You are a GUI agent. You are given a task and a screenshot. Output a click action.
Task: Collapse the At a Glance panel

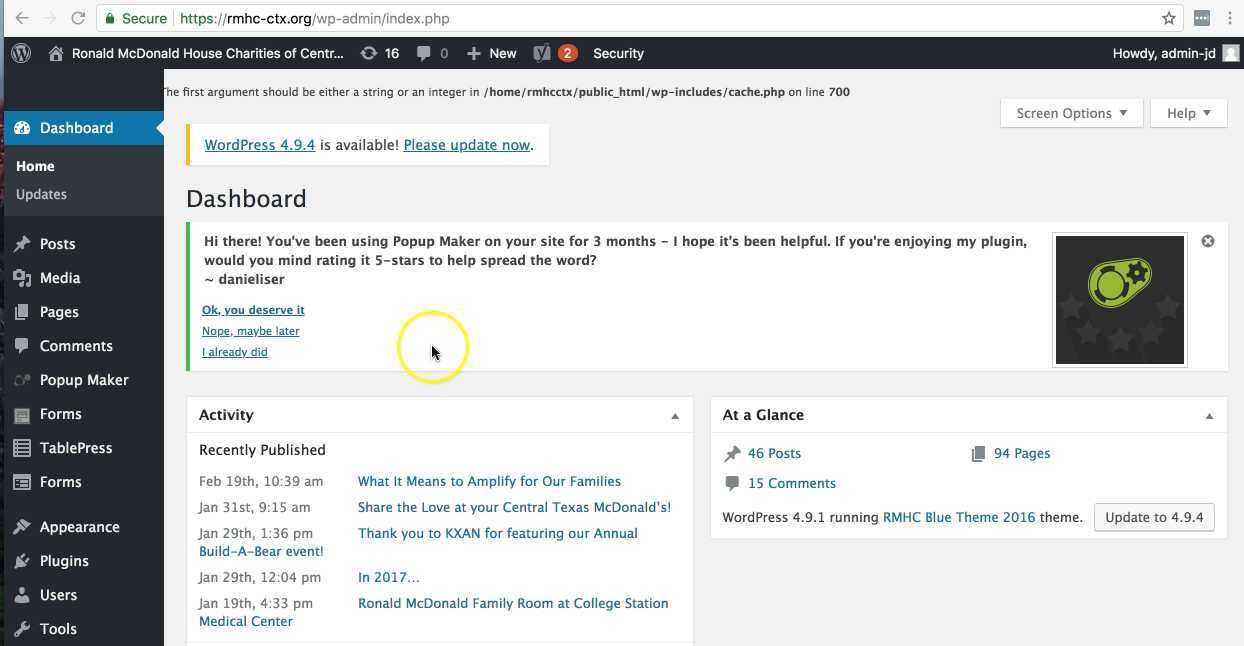click(1208, 416)
